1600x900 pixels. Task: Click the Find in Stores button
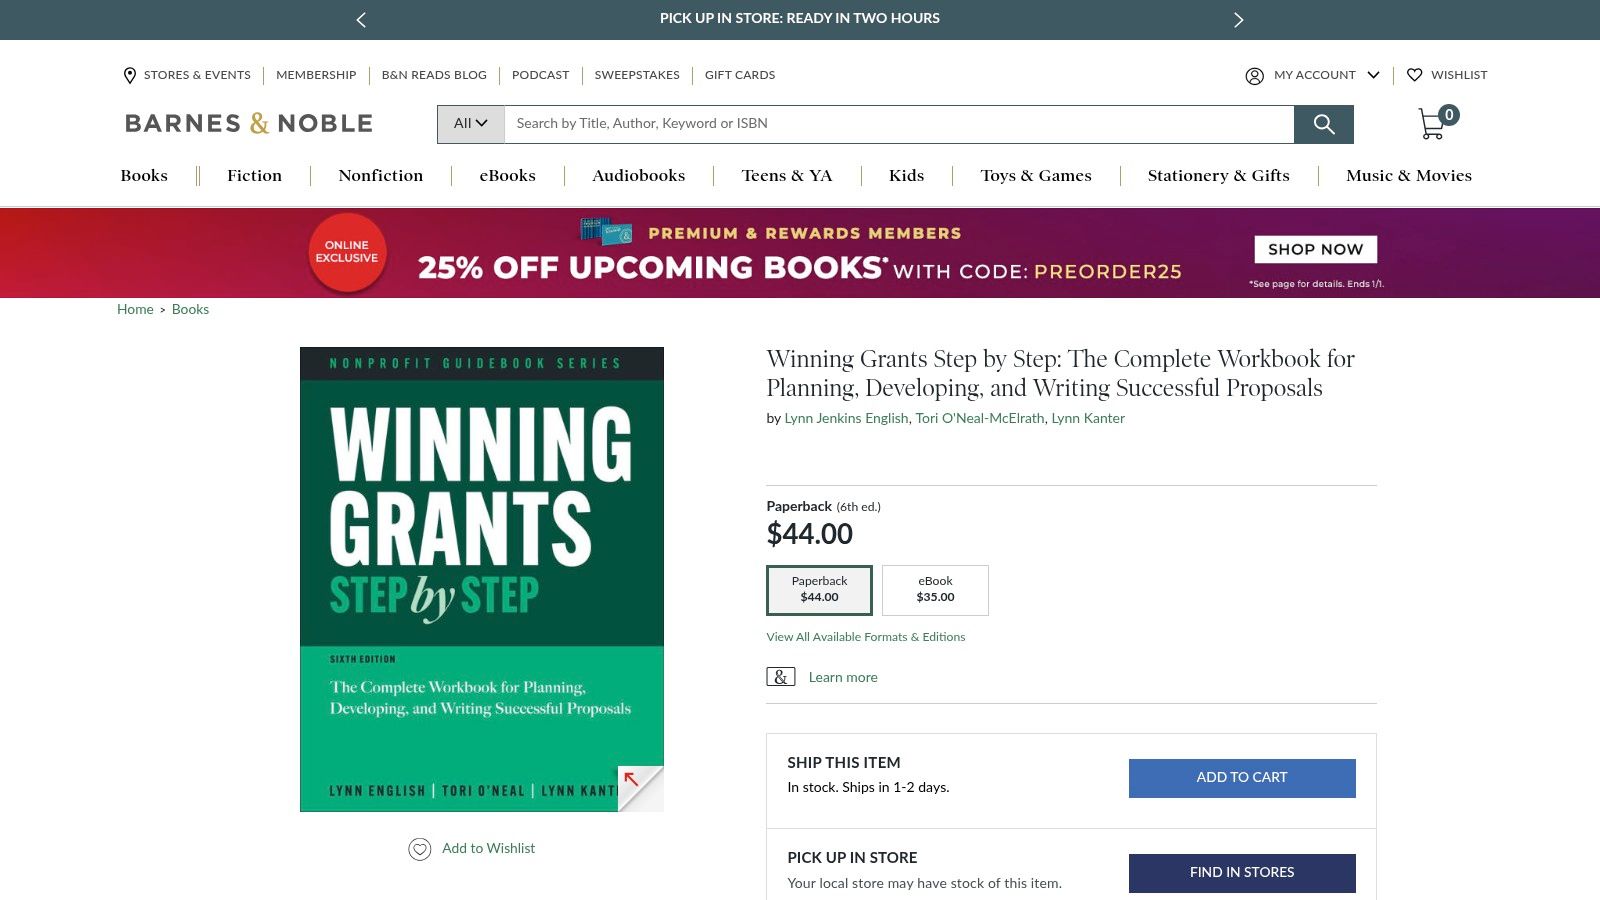[x=1242, y=873]
